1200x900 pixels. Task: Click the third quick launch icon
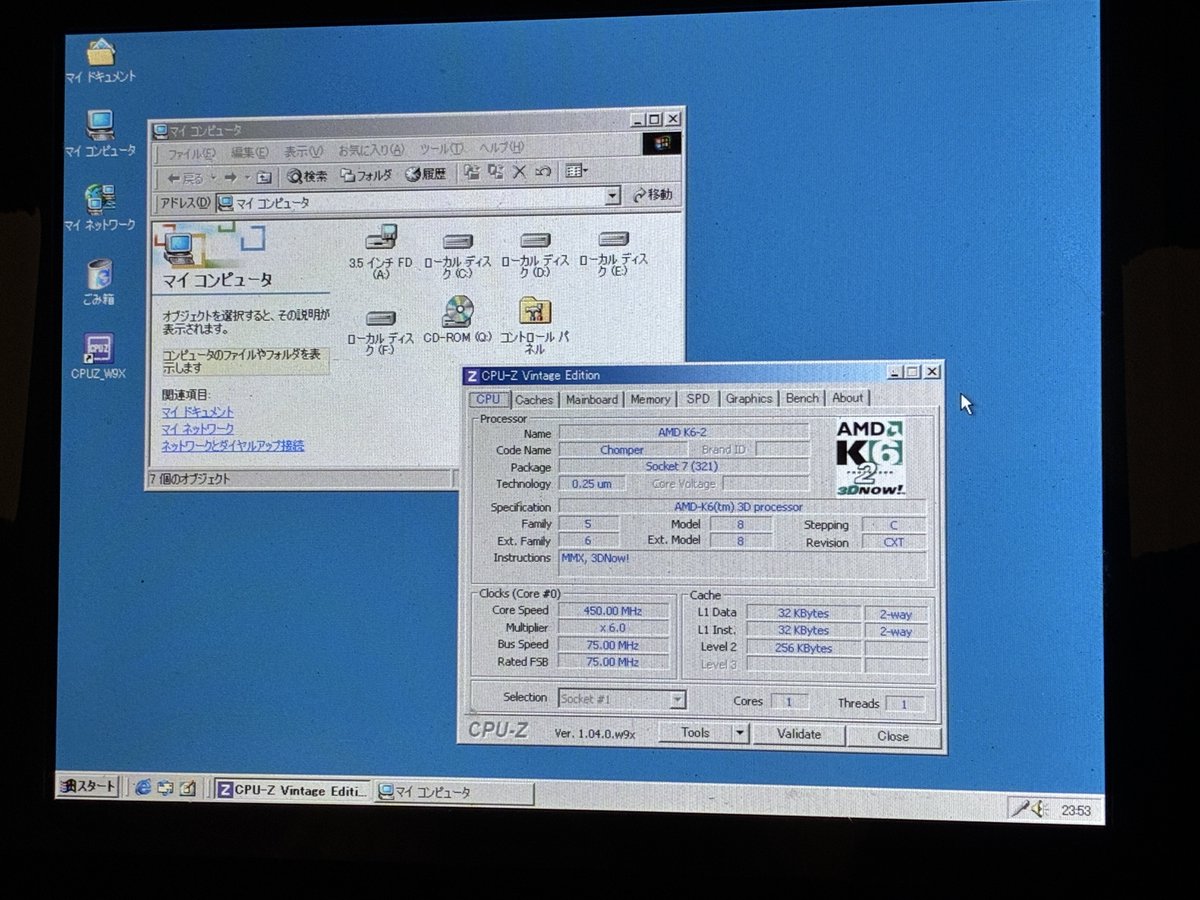188,788
